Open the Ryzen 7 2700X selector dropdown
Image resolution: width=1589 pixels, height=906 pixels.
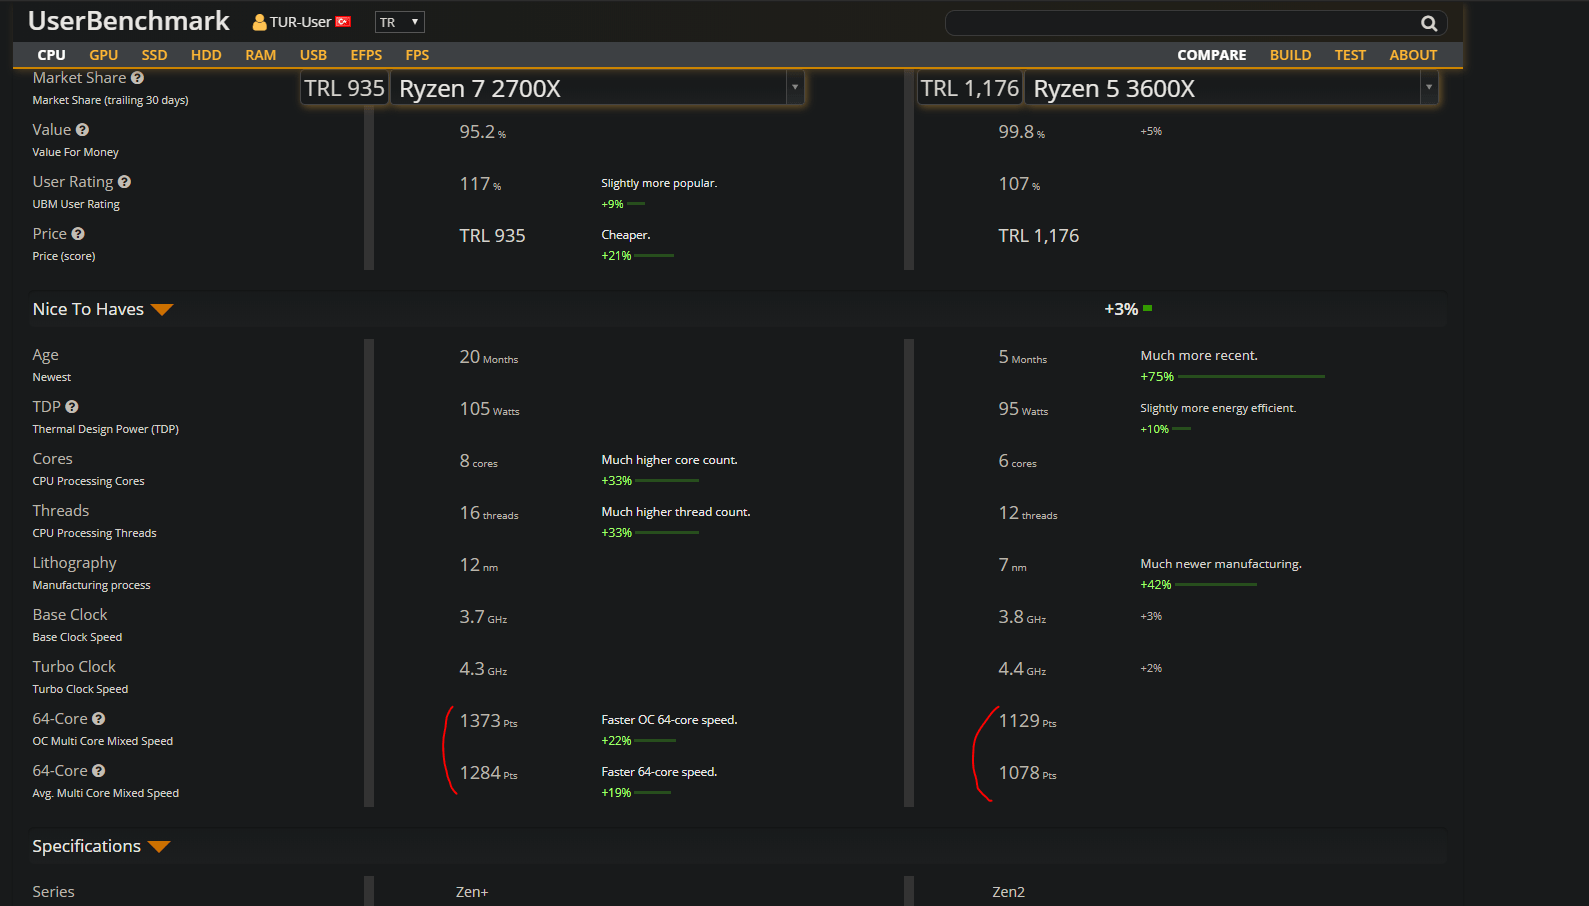[795, 88]
